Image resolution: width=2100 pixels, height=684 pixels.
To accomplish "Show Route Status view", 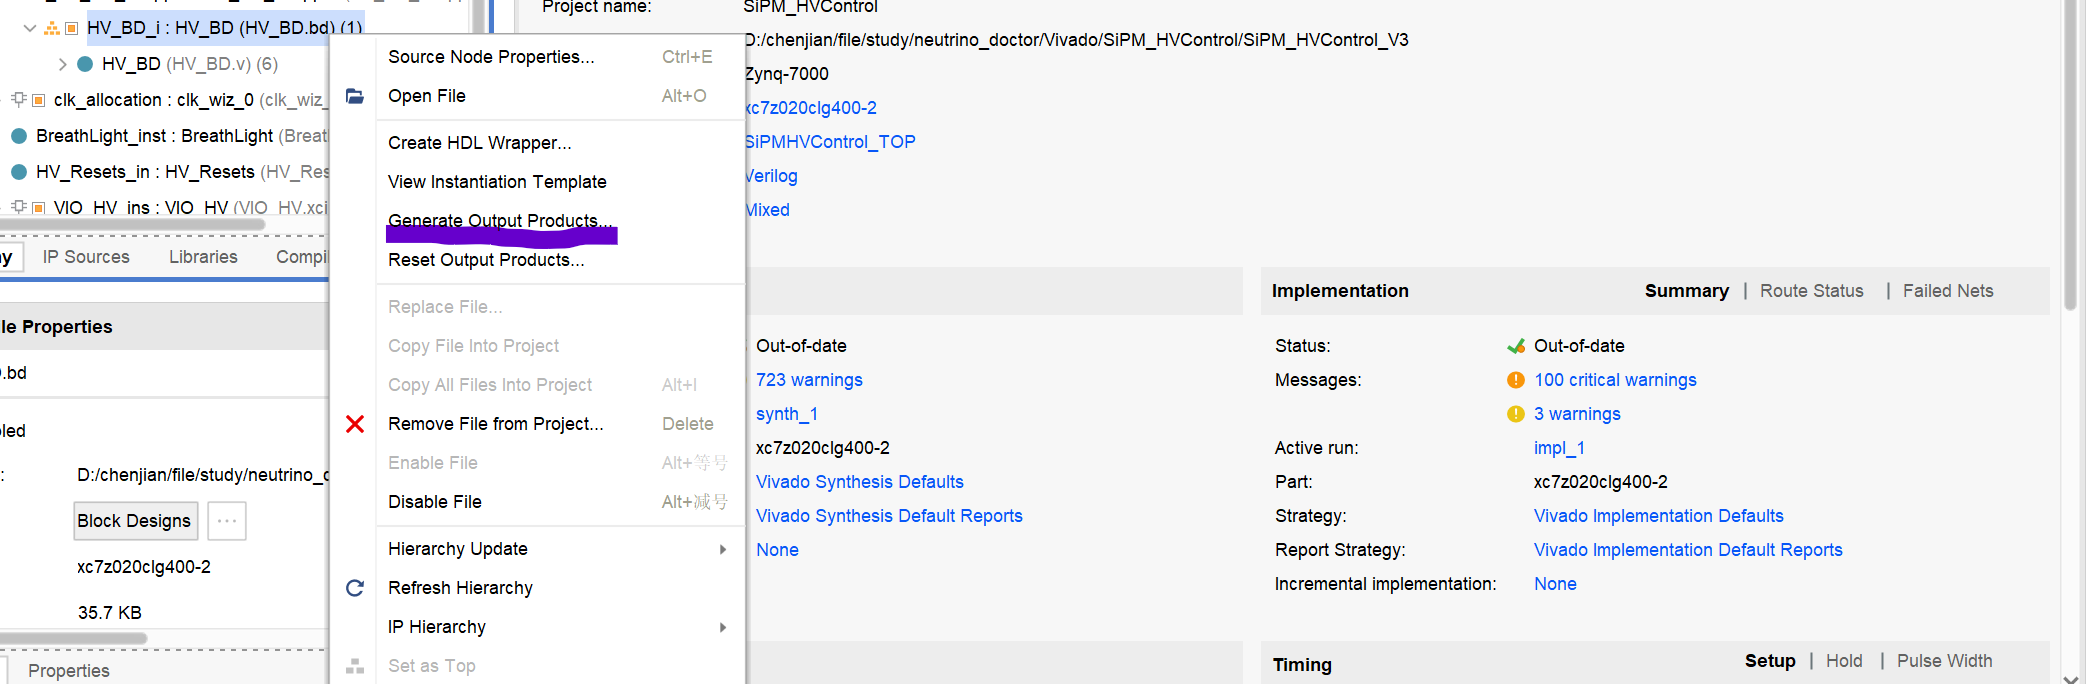I will [x=1811, y=291].
